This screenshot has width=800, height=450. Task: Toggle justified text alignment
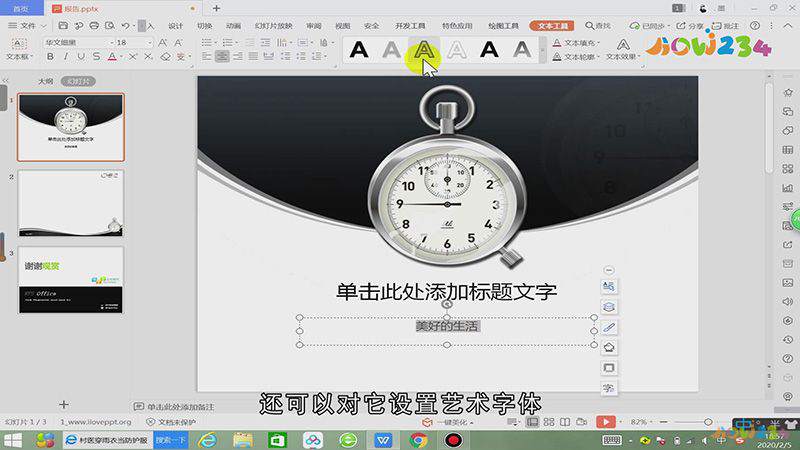click(253, 57)
